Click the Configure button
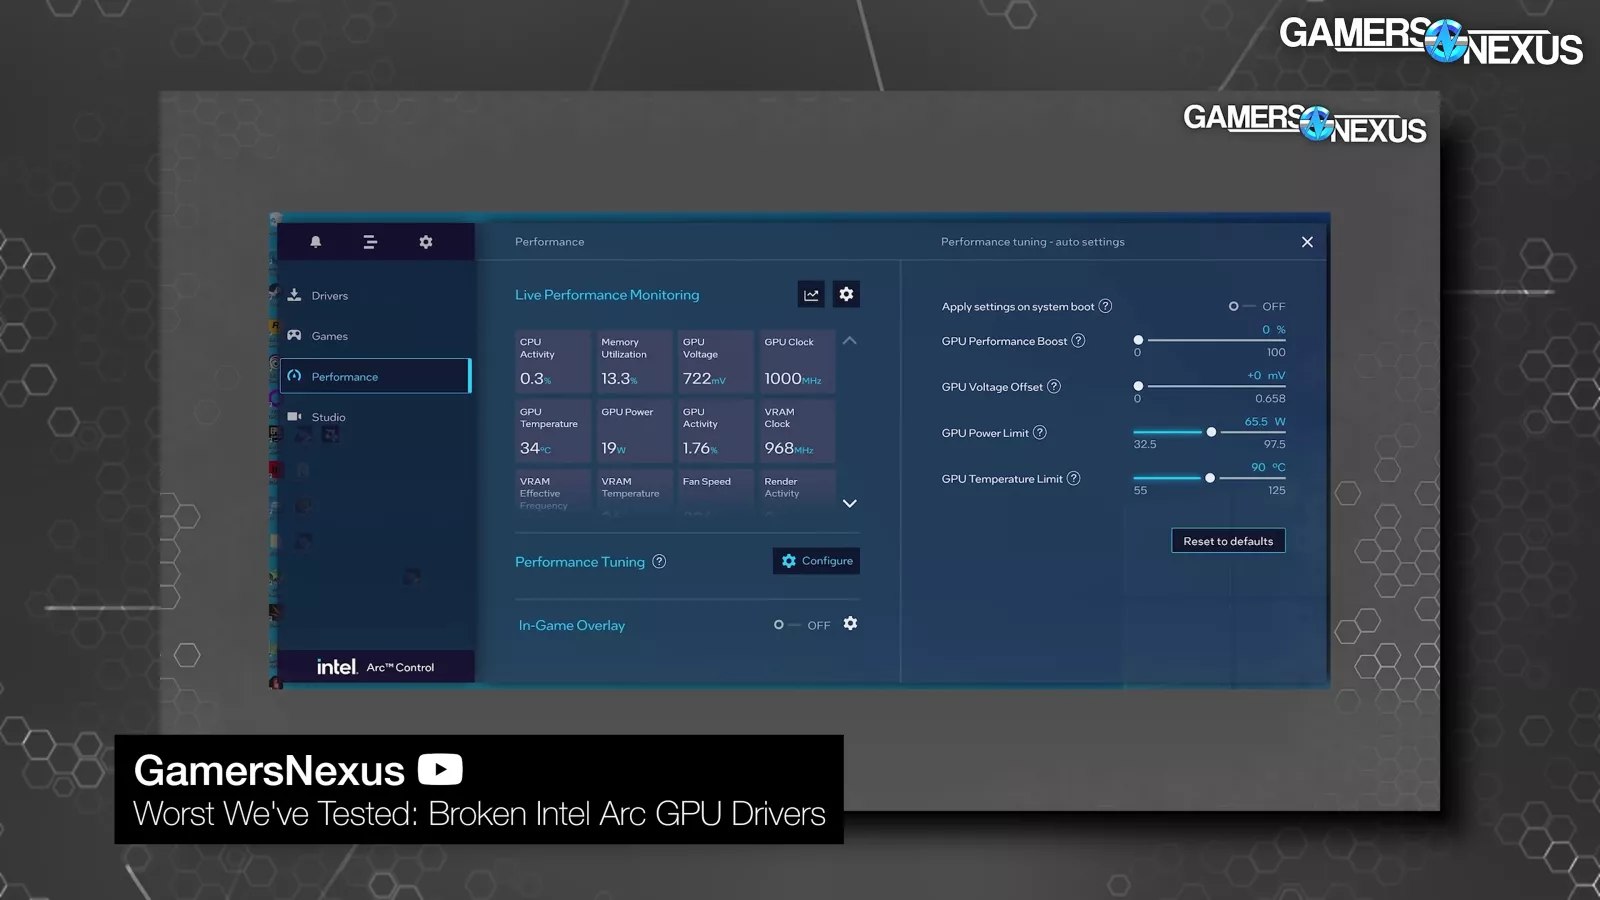Screen dimensions: 1600x900 point(816,561)
